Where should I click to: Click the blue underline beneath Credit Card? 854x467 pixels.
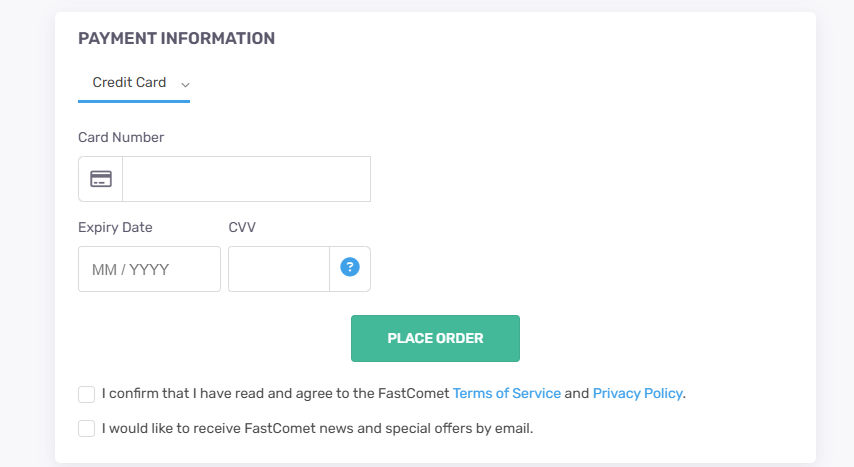pyautogui.click(x=134, y=101)
